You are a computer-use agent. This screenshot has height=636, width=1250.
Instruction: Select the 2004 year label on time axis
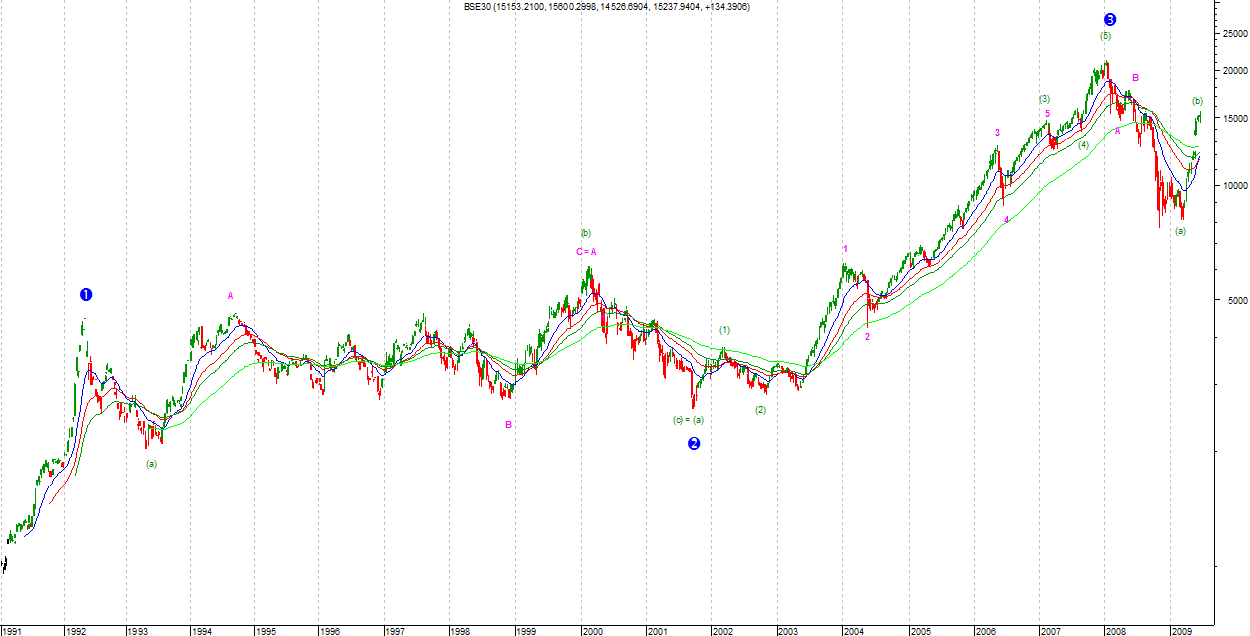pyautogui.click(x=854, y=631)
